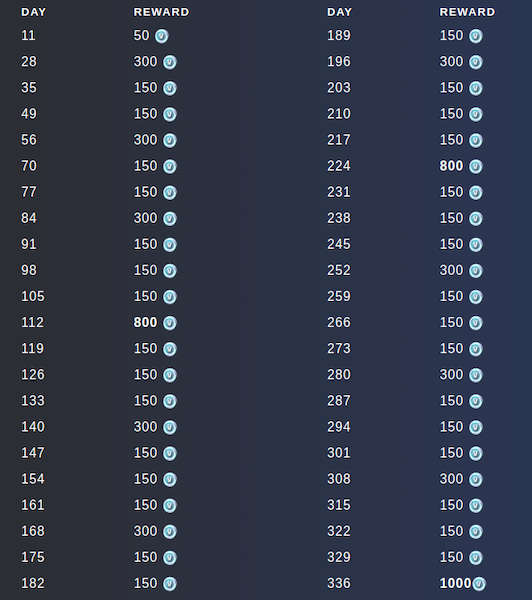Click the V-Bucks icon beside day 11 reward
Viewport: 532px width, 600px height.
[x=162, y=36]
